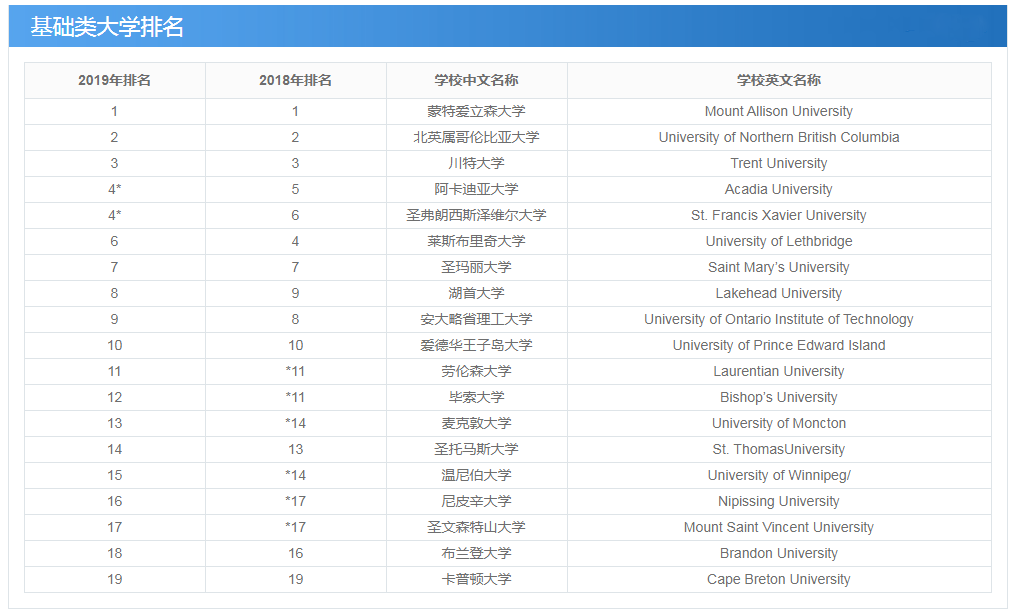Image resolution: width=1013 pixels, height=613 pixels.
Task: Click Cape Breton University cell
Action: pos(778,579)
